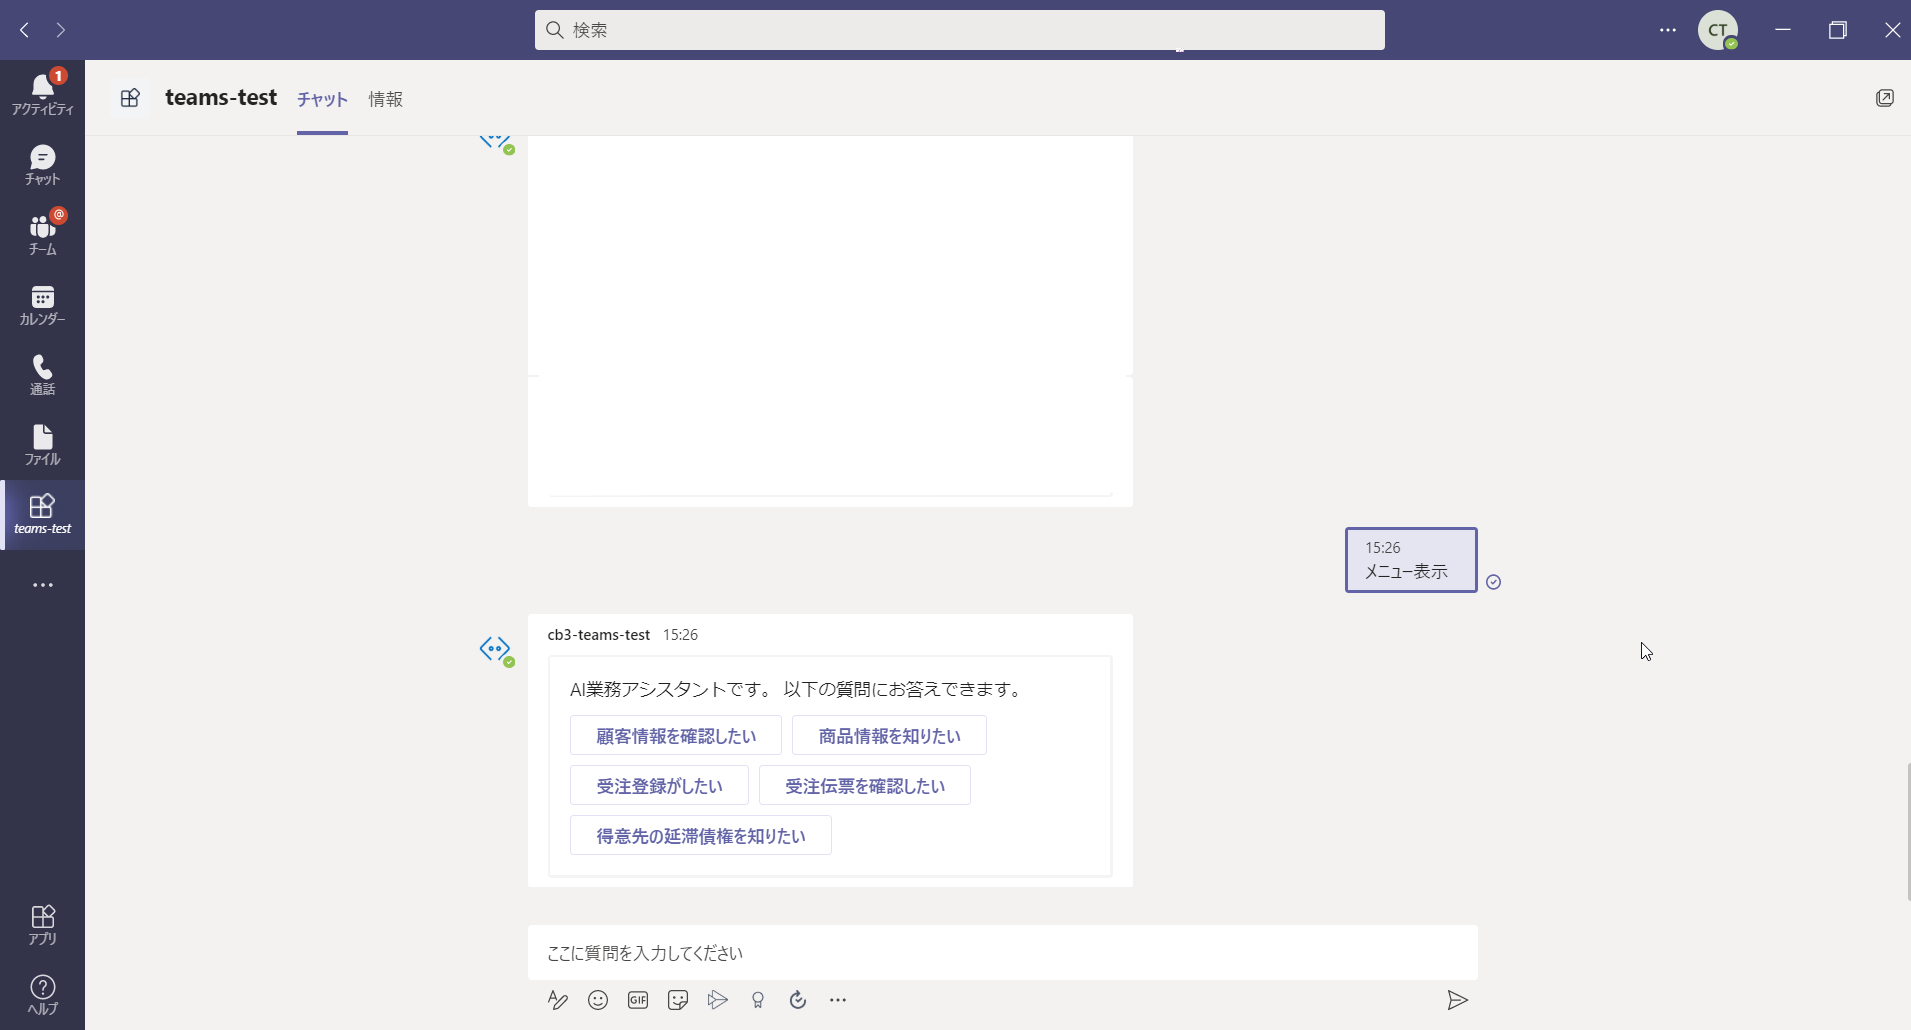1911x1030 pixels.
Task: Open the Chat section in the sidebar
Action: pyautogui.click(x=42, y=165)
